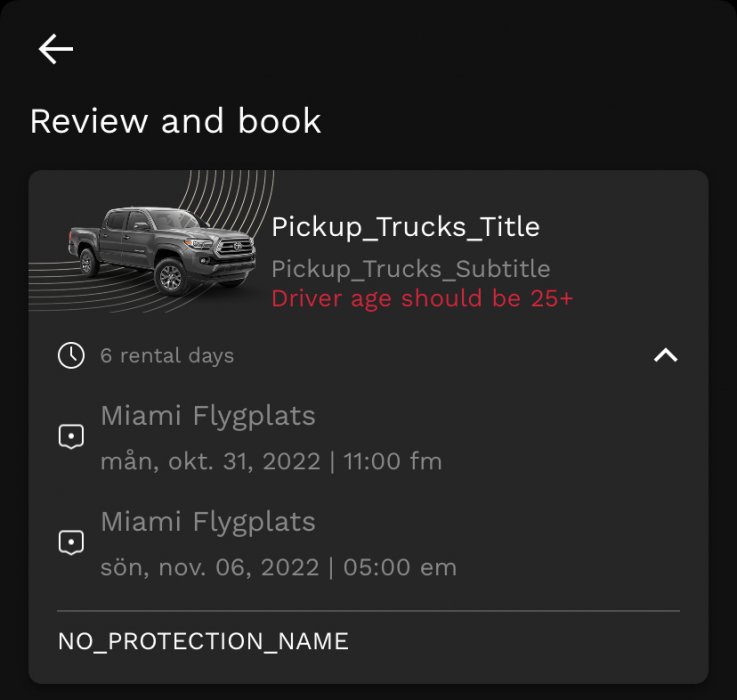
Task: Select the first Miami Flygplats pickup location
Action: 208,415
